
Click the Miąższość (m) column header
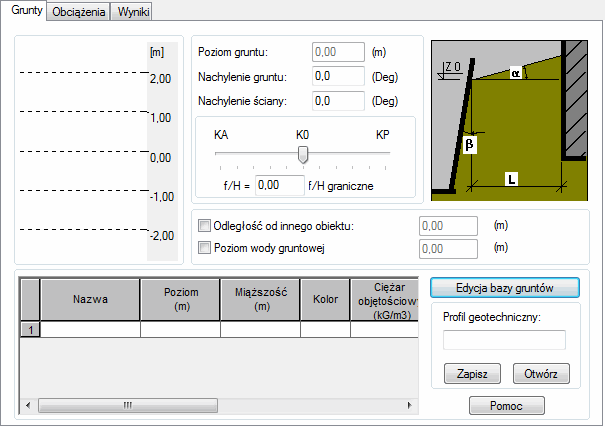click(x=261, y=300)
